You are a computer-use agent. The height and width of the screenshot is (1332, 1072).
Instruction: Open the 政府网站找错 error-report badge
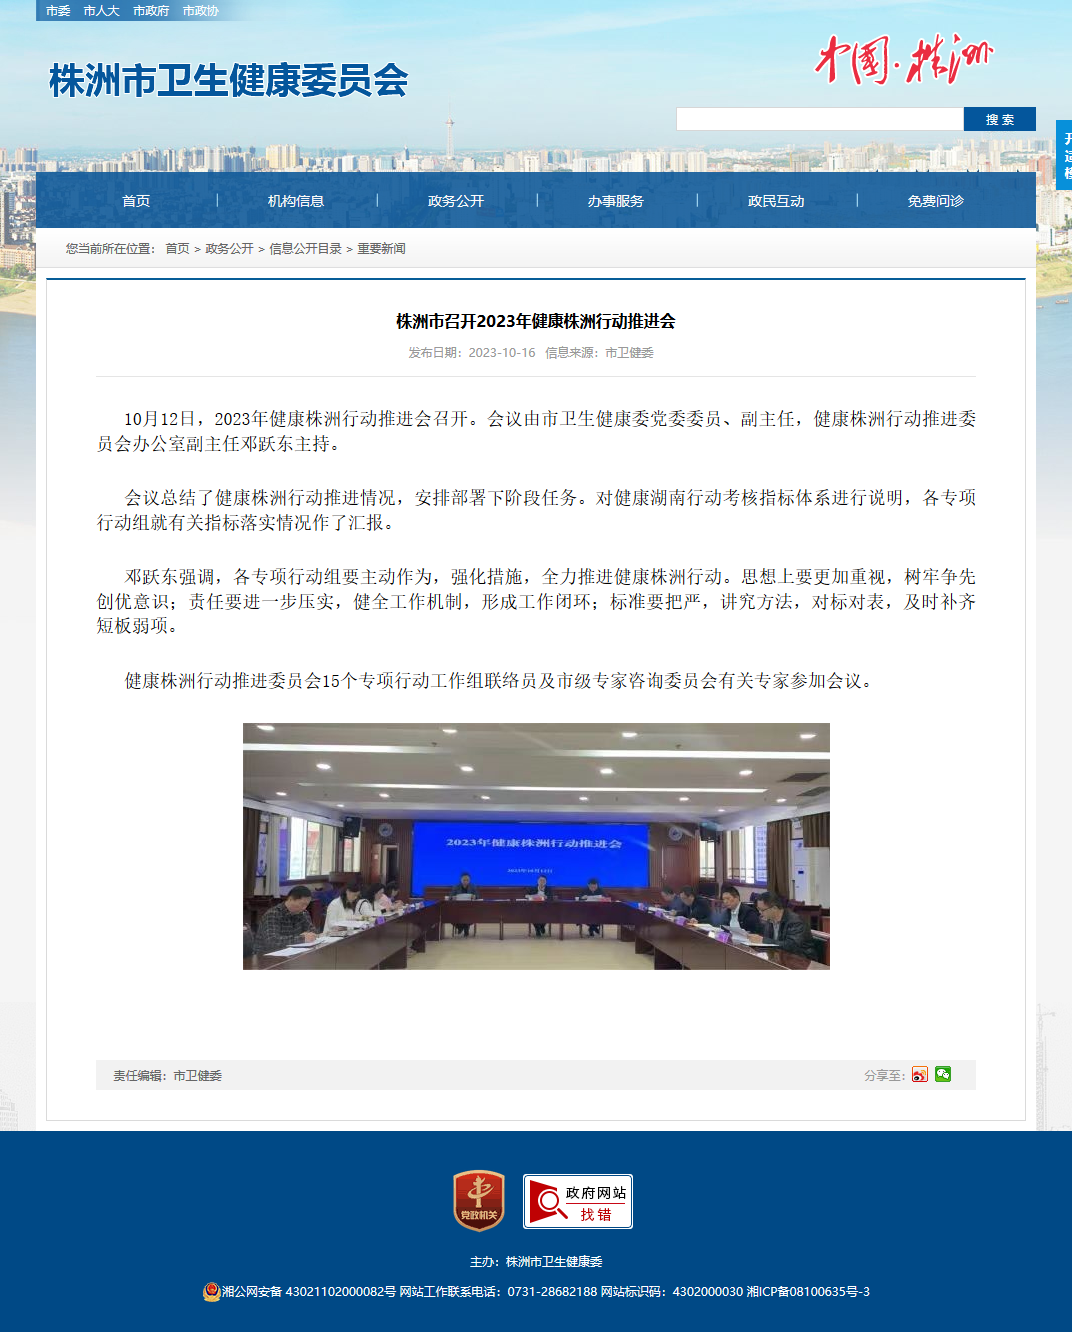[x=578, y=1201]
